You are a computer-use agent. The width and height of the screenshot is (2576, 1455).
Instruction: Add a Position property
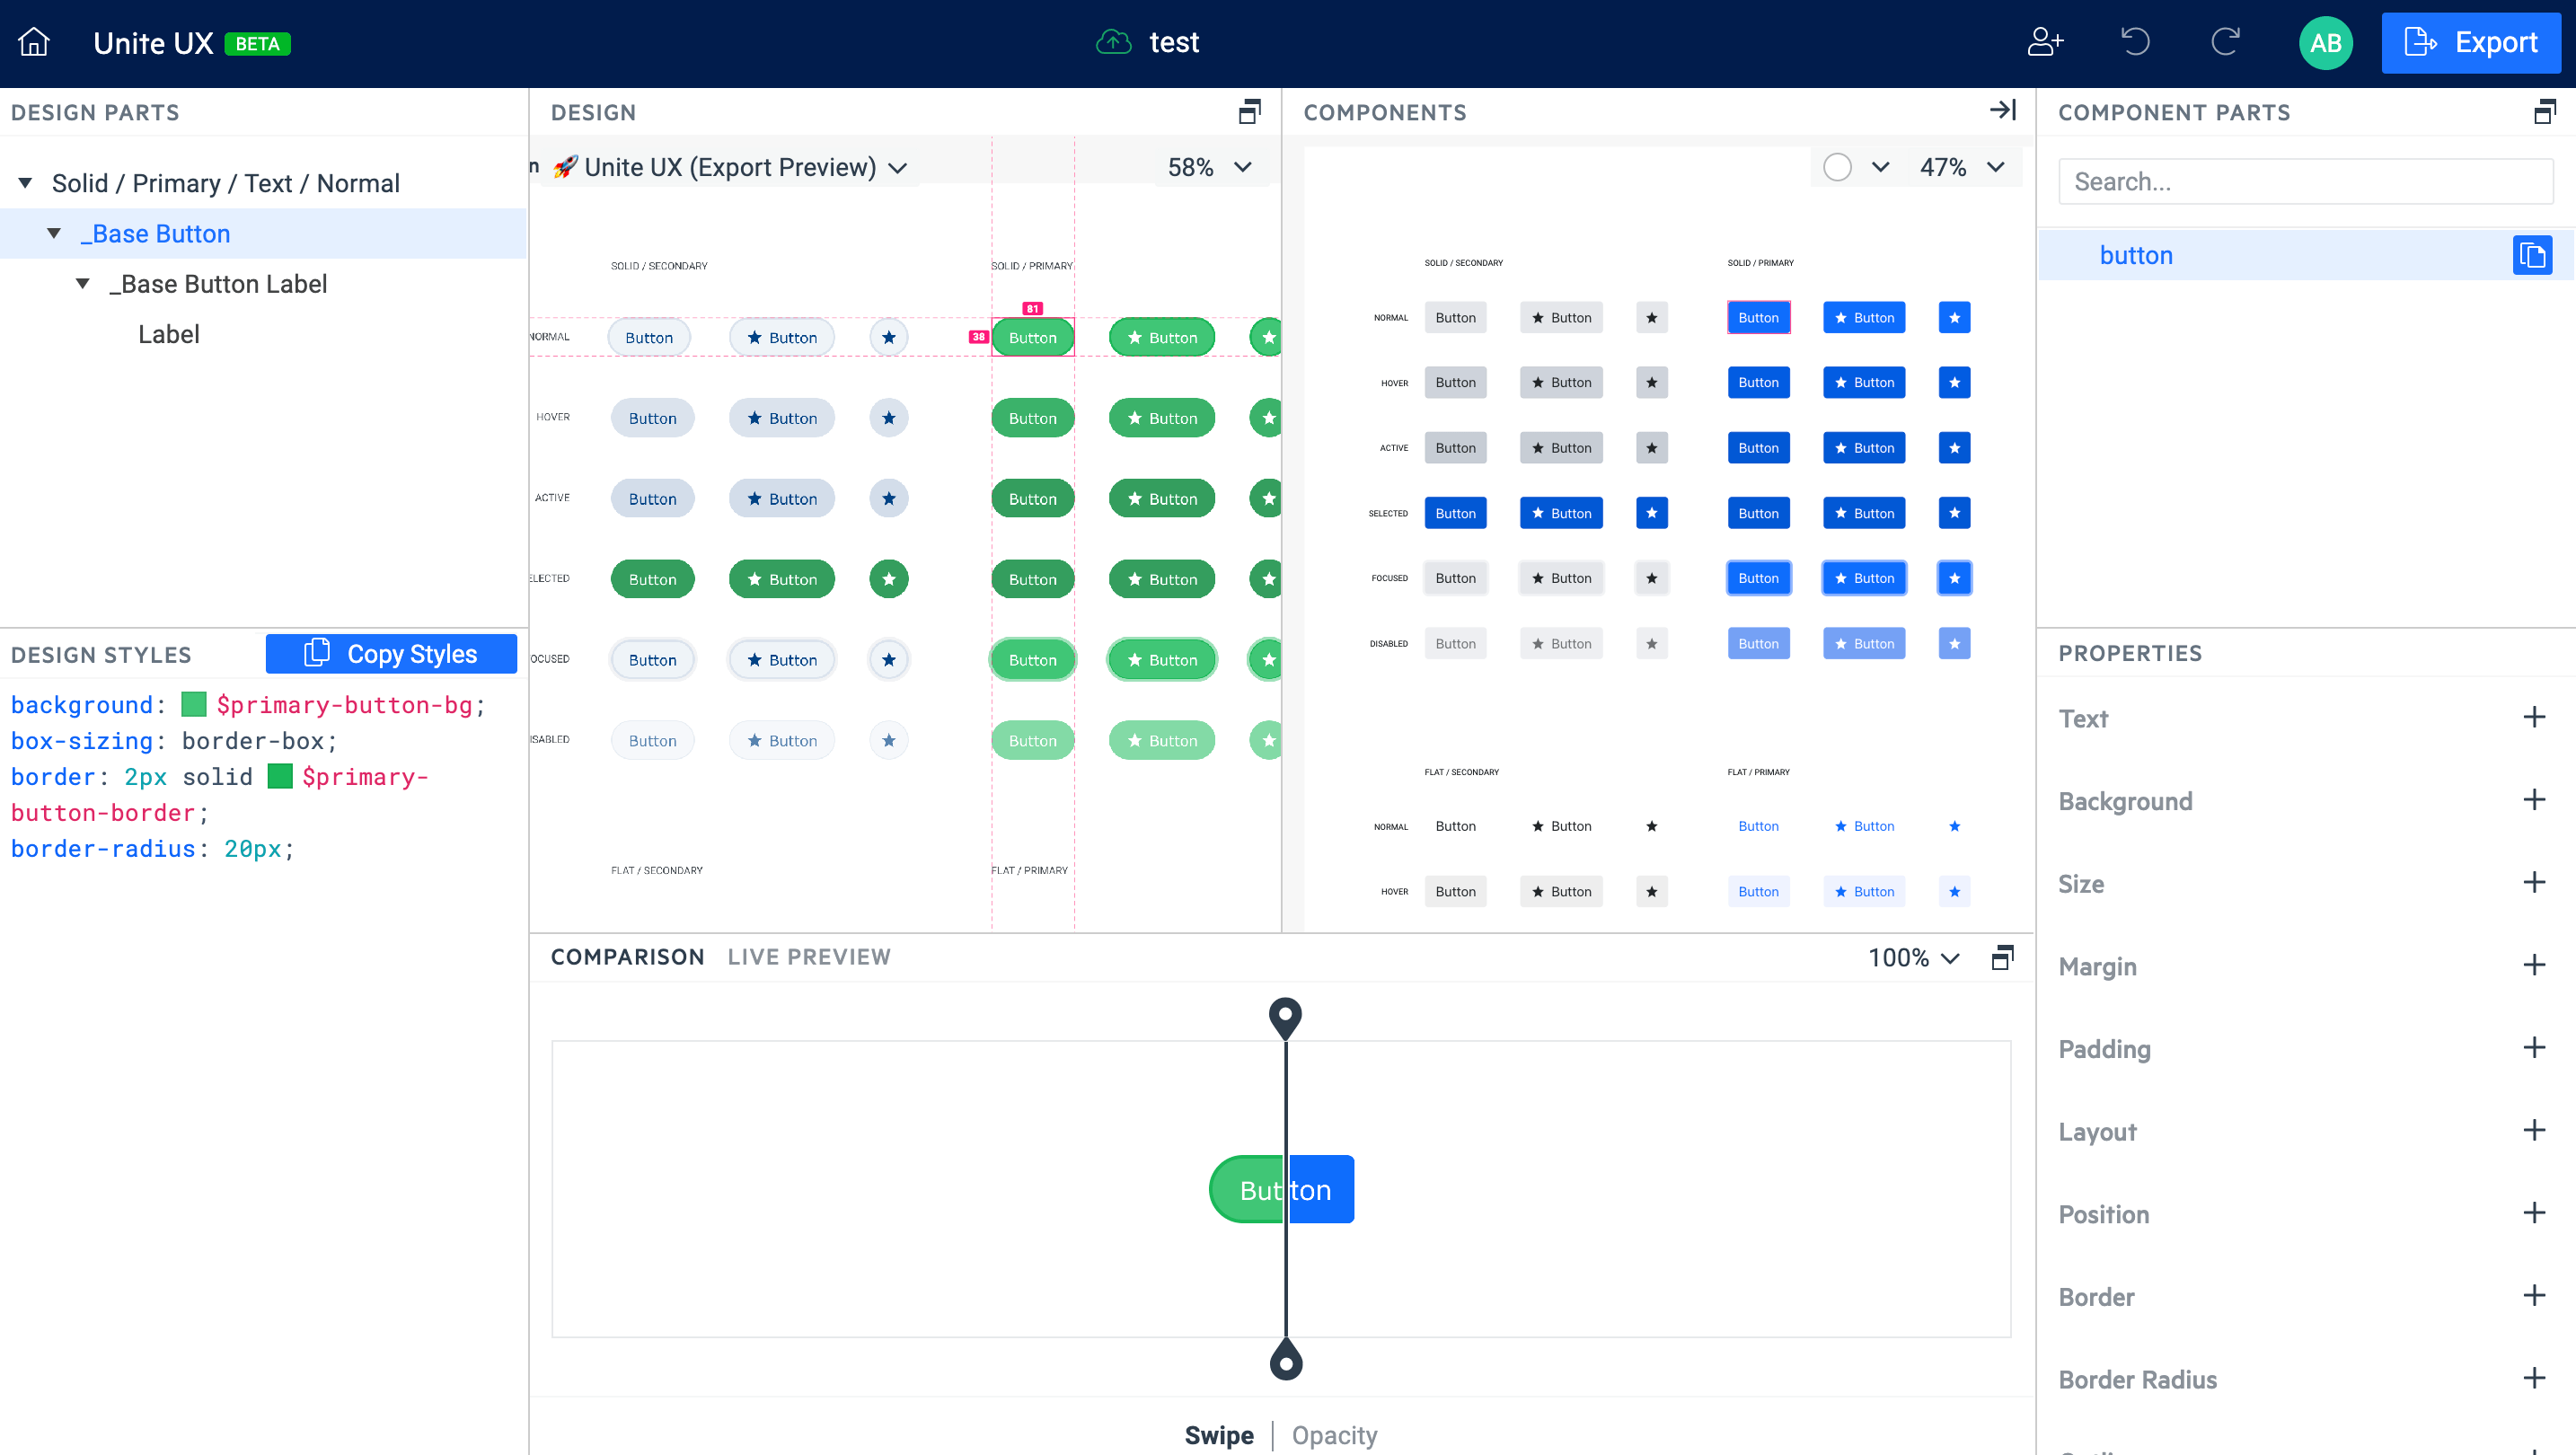coord(2534,1214)
